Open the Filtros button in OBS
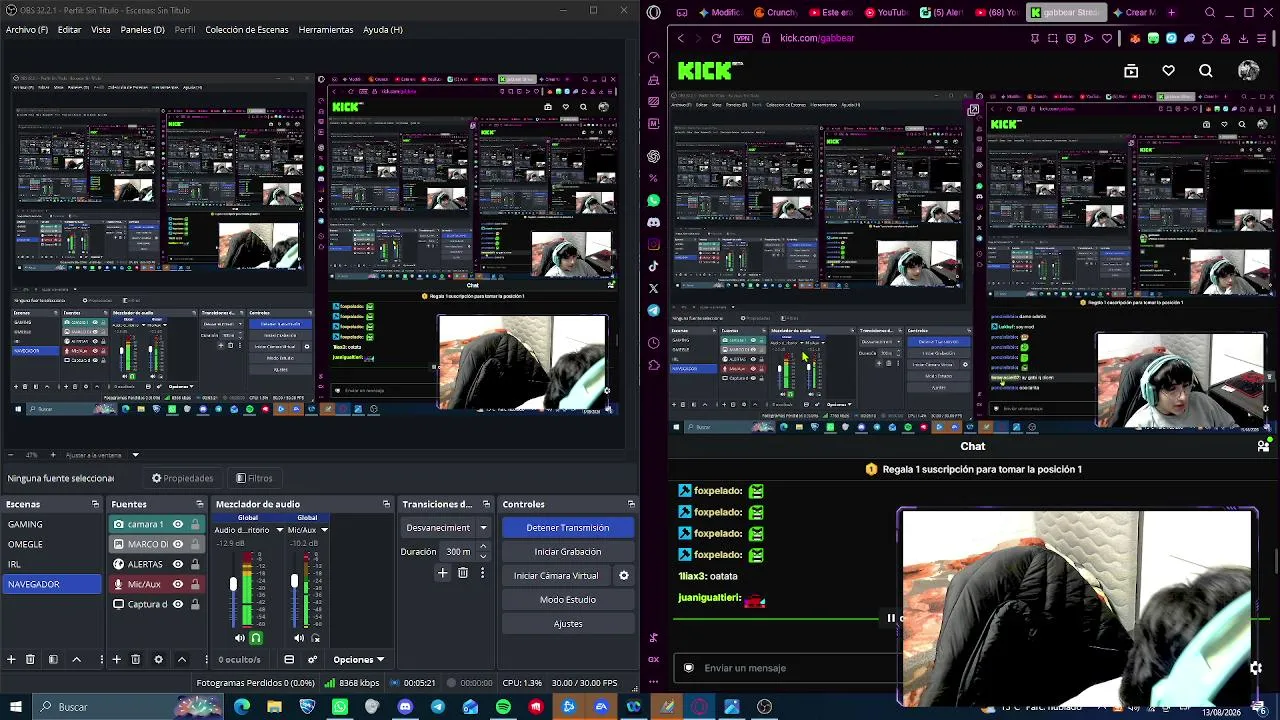The height and width of the screenshot is (720, 1280). 254,478
